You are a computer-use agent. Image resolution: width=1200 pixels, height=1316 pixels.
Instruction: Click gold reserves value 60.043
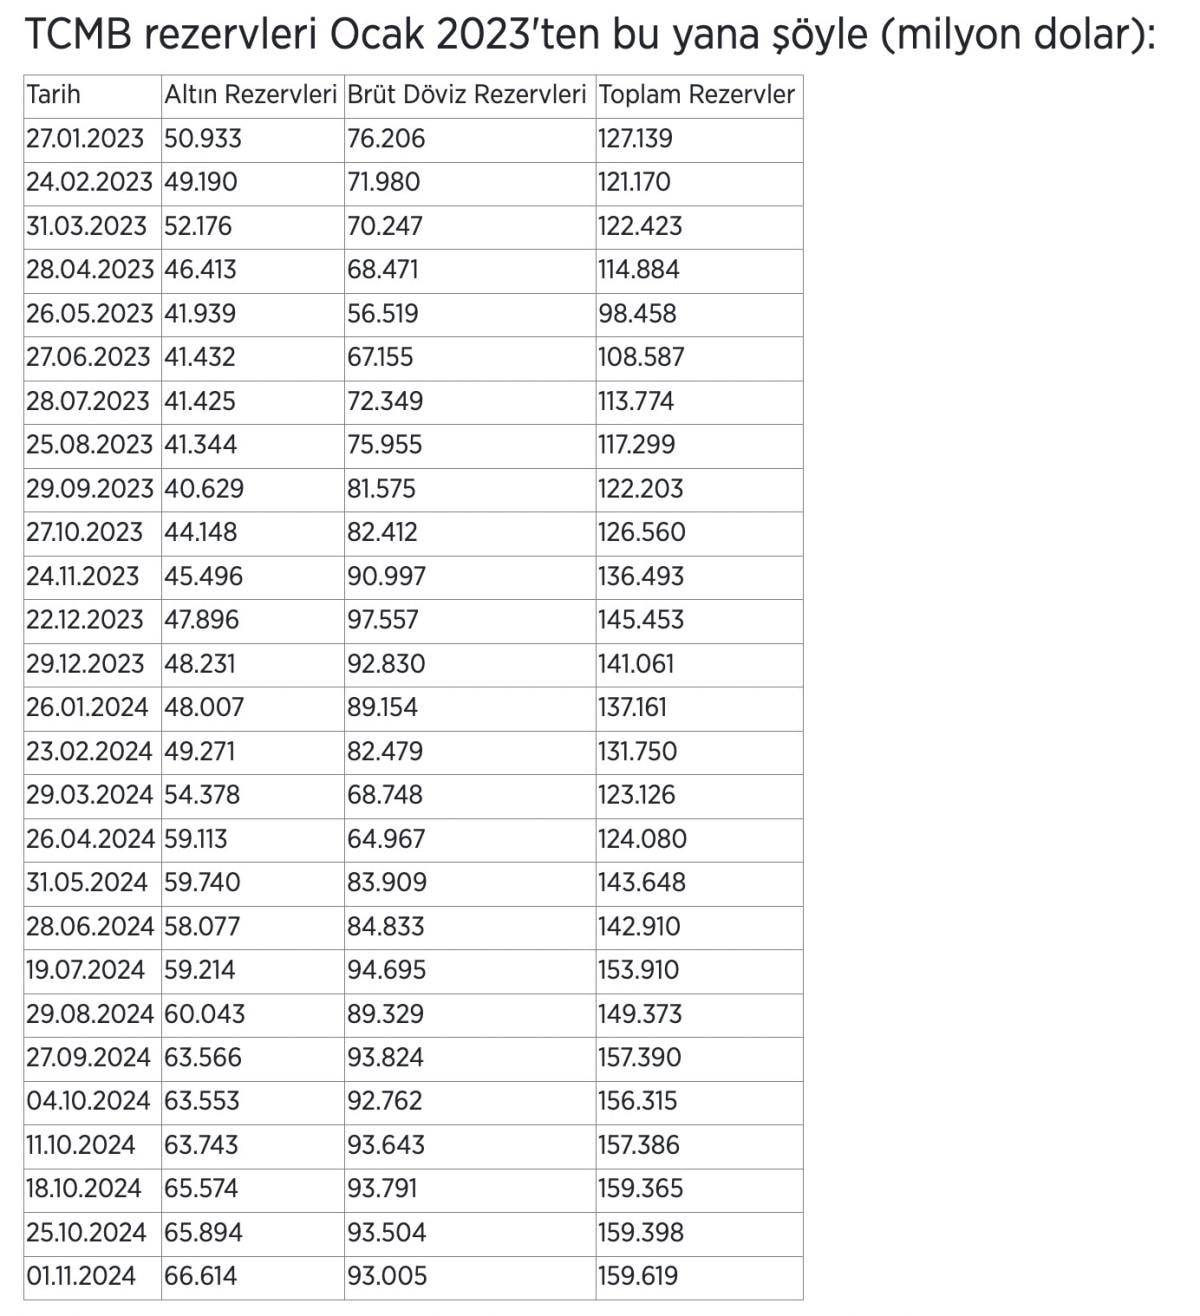click(204, 1014)
